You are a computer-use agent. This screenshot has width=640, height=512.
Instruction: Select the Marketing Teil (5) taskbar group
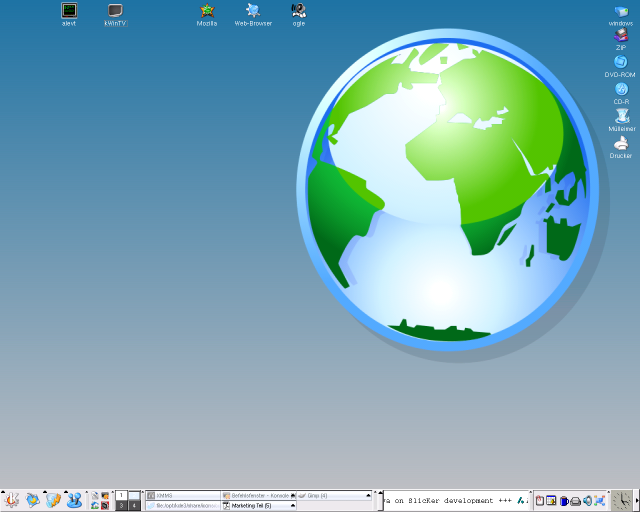click(258, 505)
